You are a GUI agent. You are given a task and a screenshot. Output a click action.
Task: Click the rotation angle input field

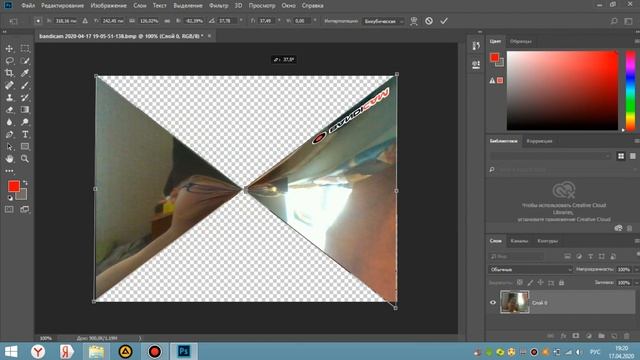(x=227, y=21)
